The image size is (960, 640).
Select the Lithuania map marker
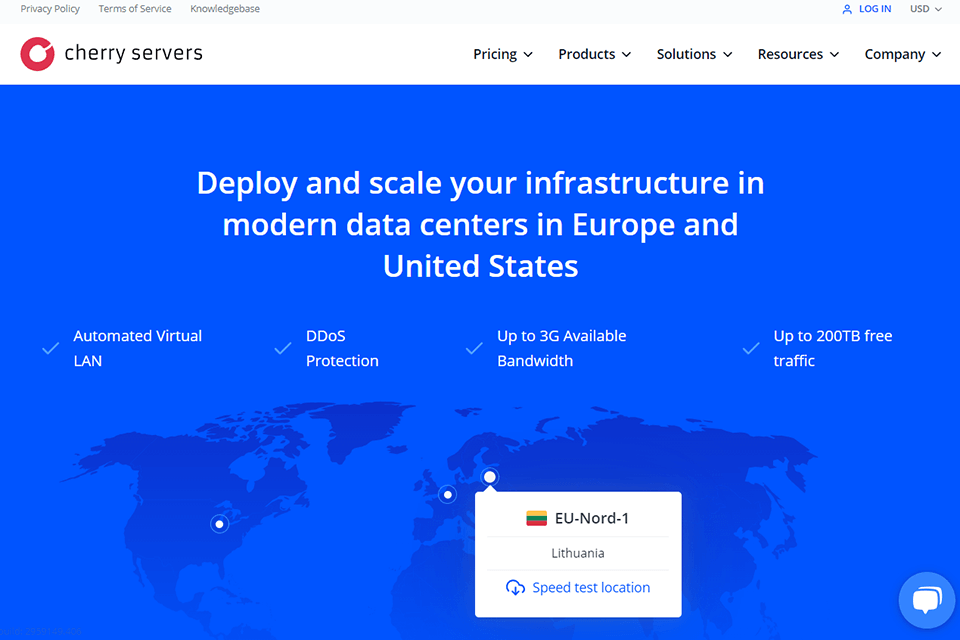(490, 476)
